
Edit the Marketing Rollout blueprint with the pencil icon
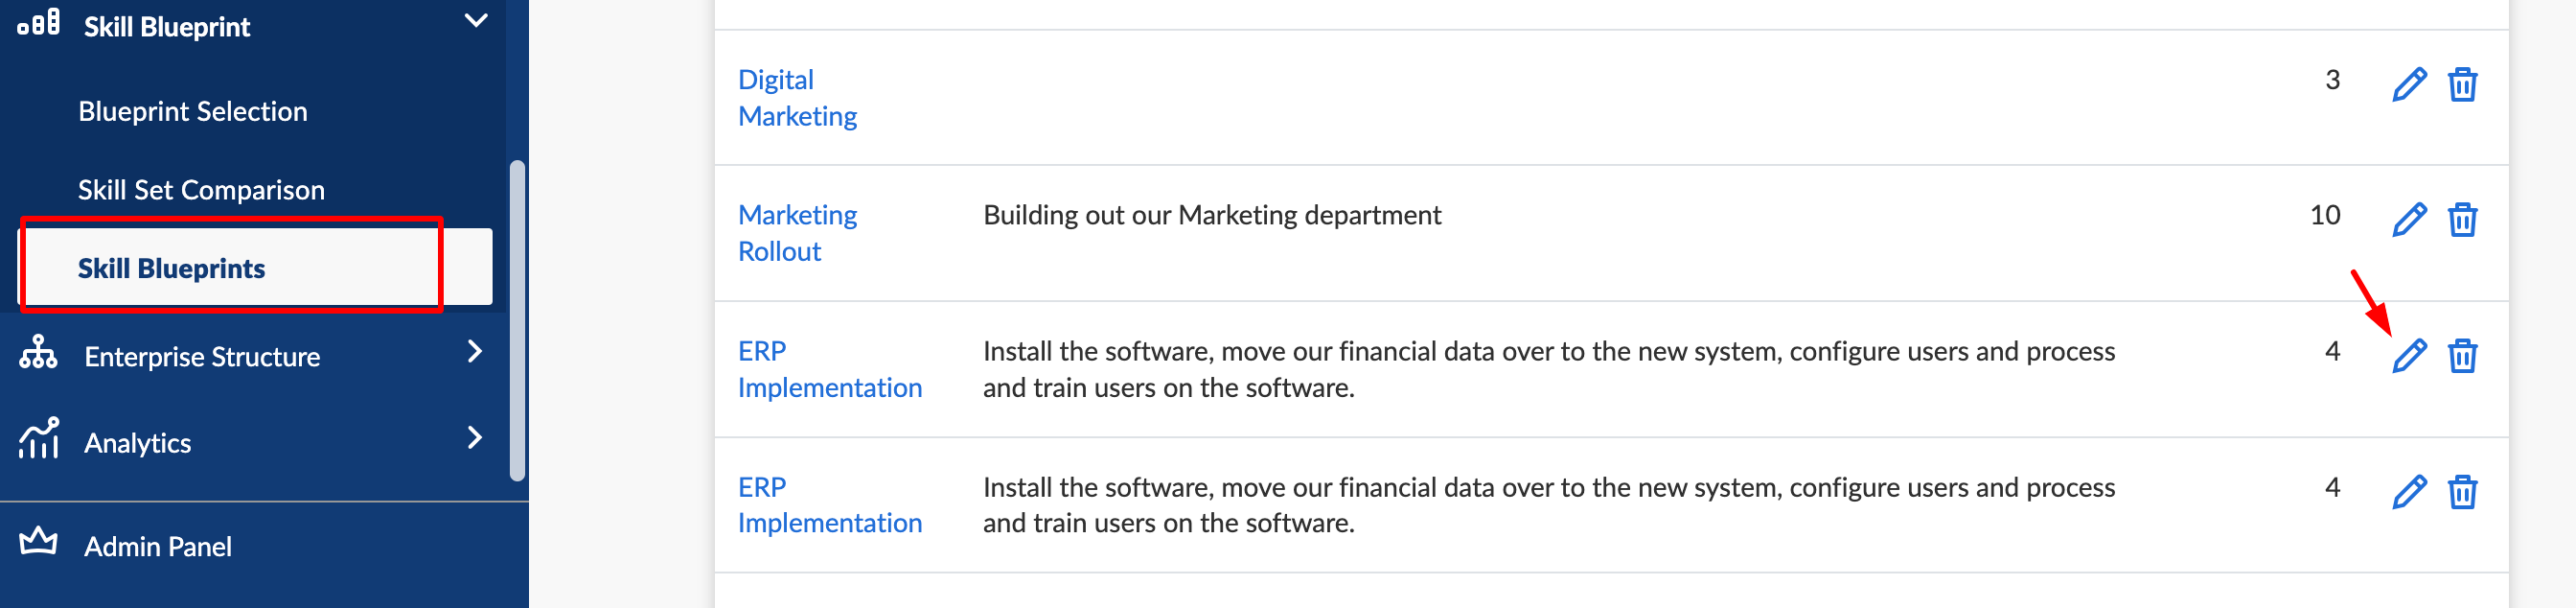click(2409, 219)
